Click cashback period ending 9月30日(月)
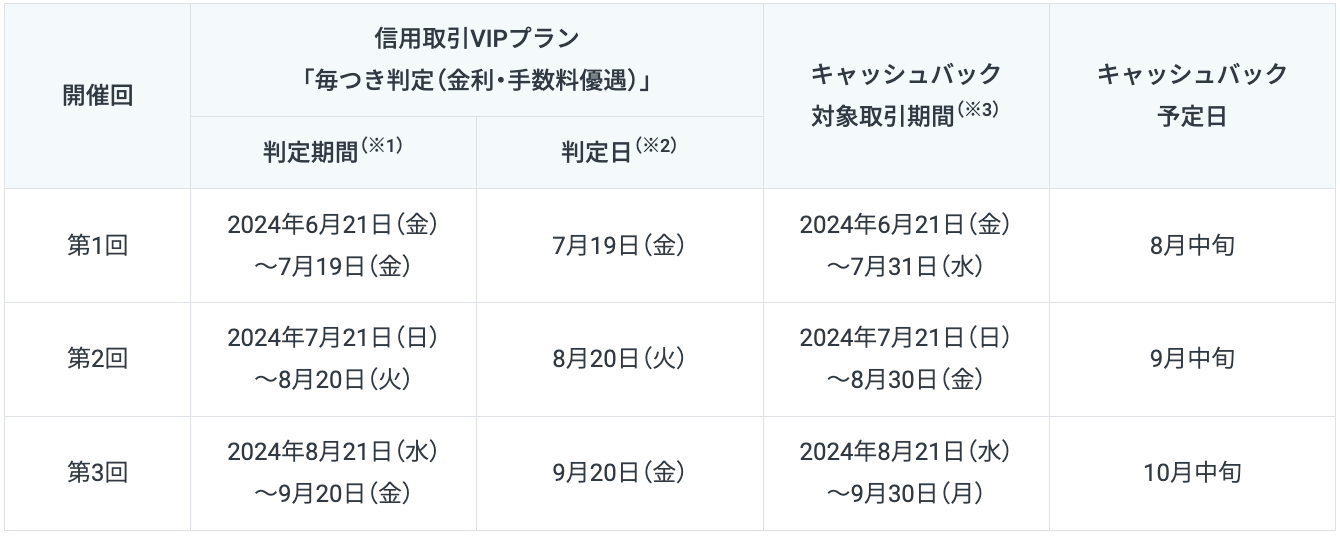The height and width of the screenshot is (536, 1340). coord(906,473)
